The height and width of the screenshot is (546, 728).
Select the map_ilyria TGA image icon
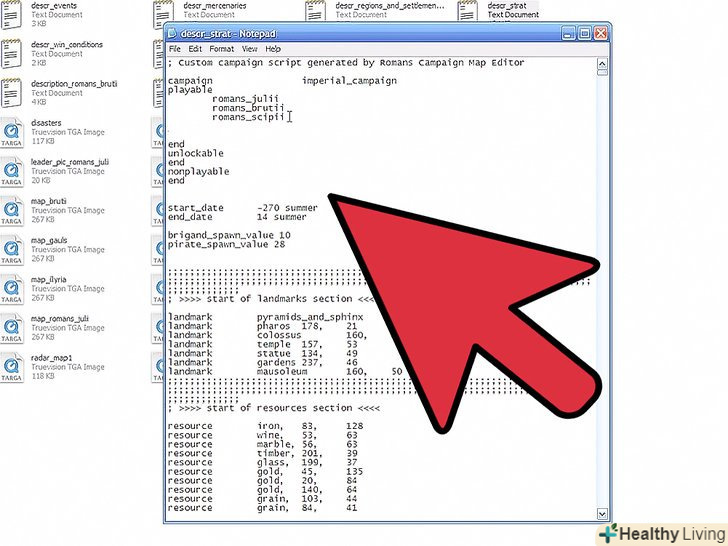(x=11, y=289)
